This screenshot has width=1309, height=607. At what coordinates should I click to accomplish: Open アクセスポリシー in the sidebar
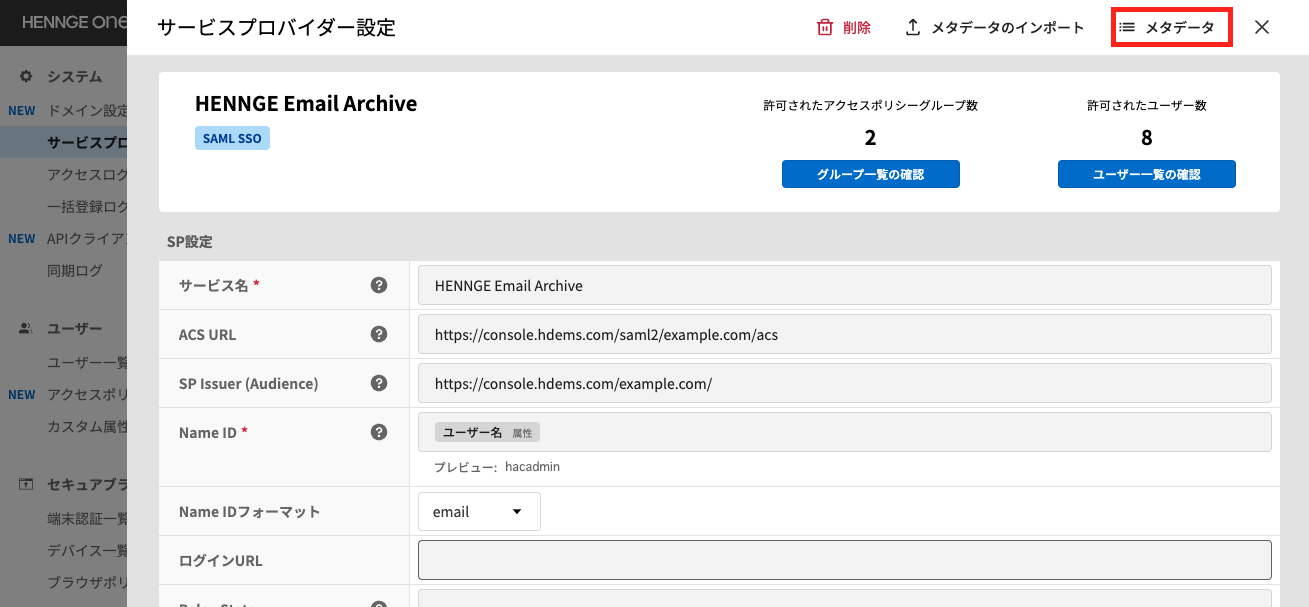click(x=87, y=394)
